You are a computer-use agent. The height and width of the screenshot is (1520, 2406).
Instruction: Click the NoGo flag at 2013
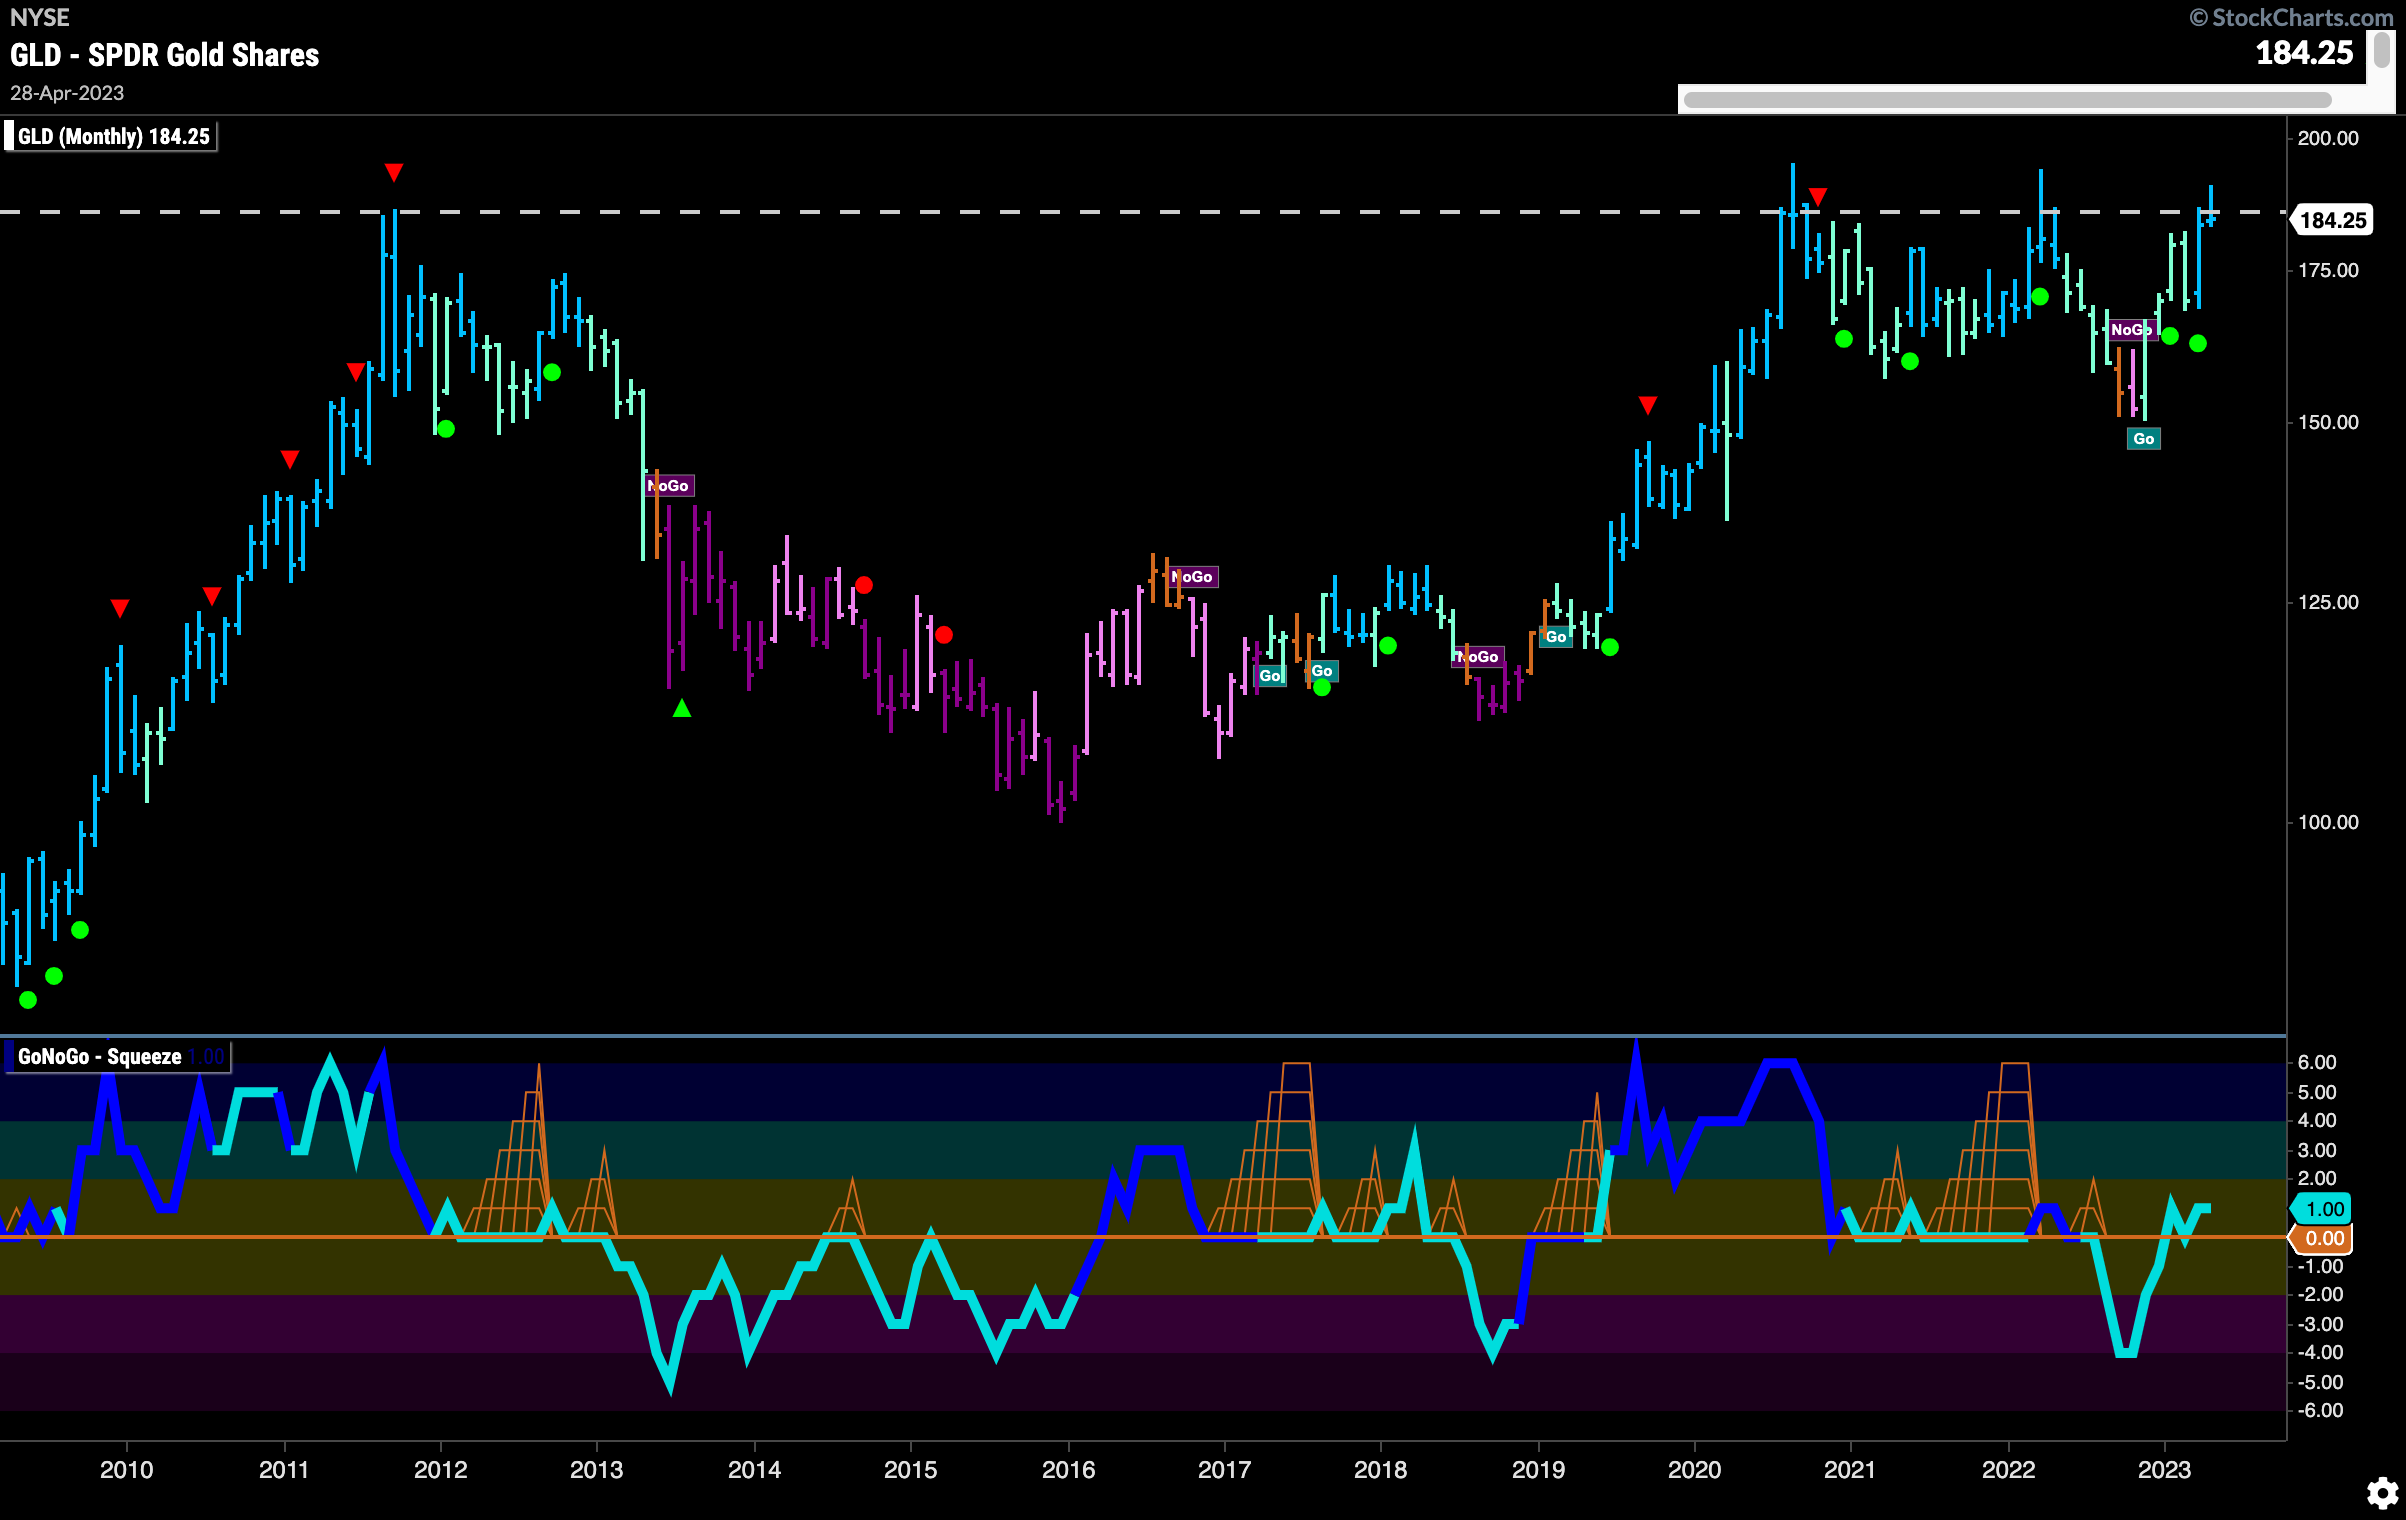pyautogui.click(x=669, y=486)
